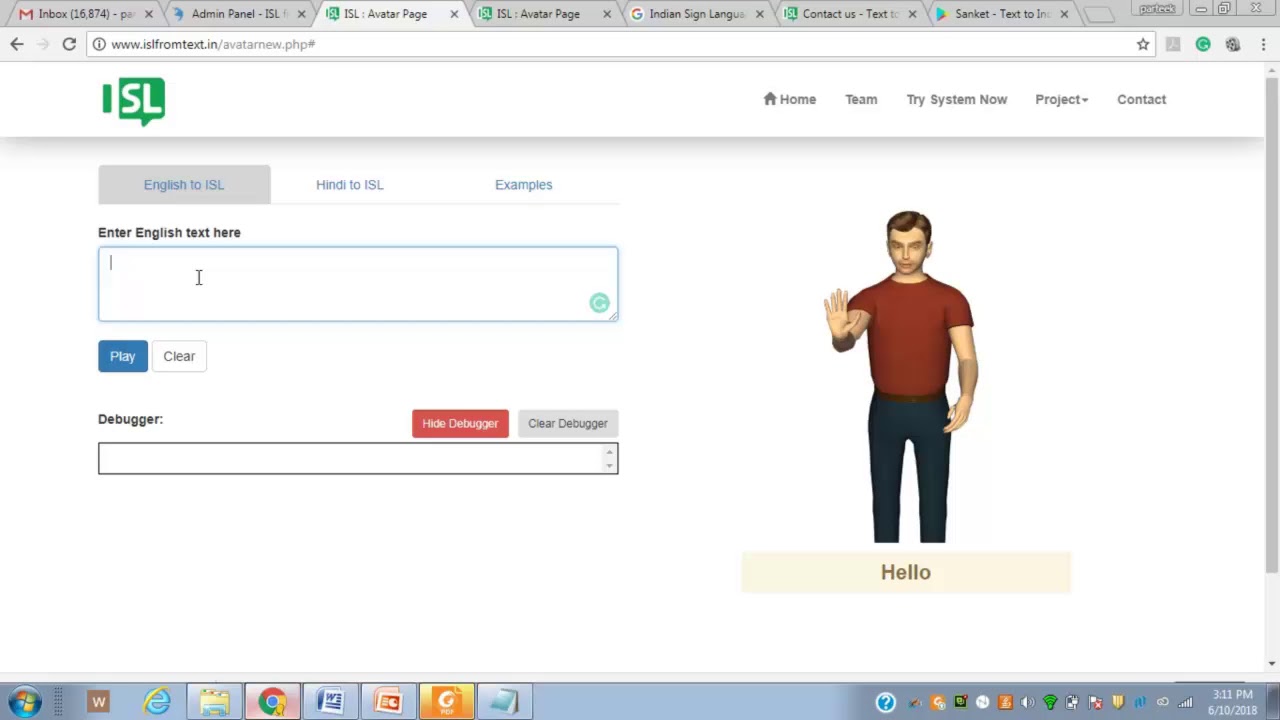Bookmark this page with the star icon
1280x720 pixels.
tap(1143, 44)
